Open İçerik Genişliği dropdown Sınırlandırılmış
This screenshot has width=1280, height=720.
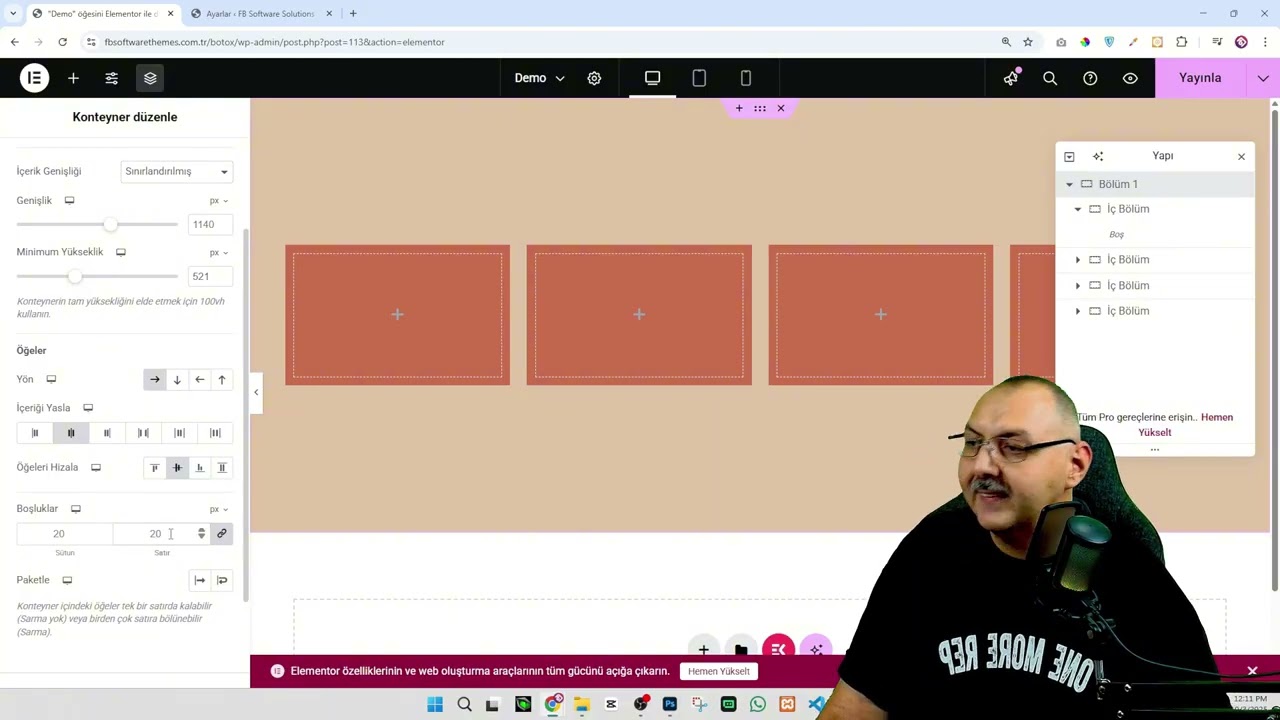[176, 171]
